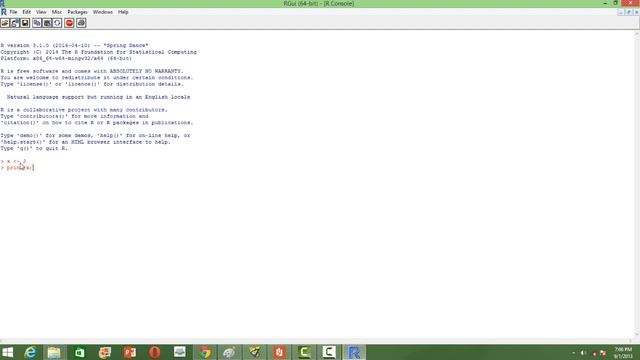Click the Copy and paste toolbar icon
The width and height of the screenshot is (640, 360).
[57, 23]
